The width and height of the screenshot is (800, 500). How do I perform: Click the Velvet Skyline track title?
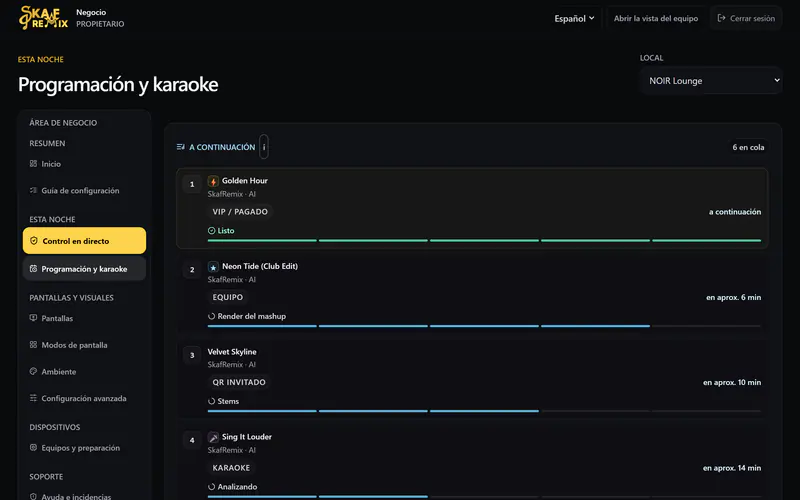232,352
